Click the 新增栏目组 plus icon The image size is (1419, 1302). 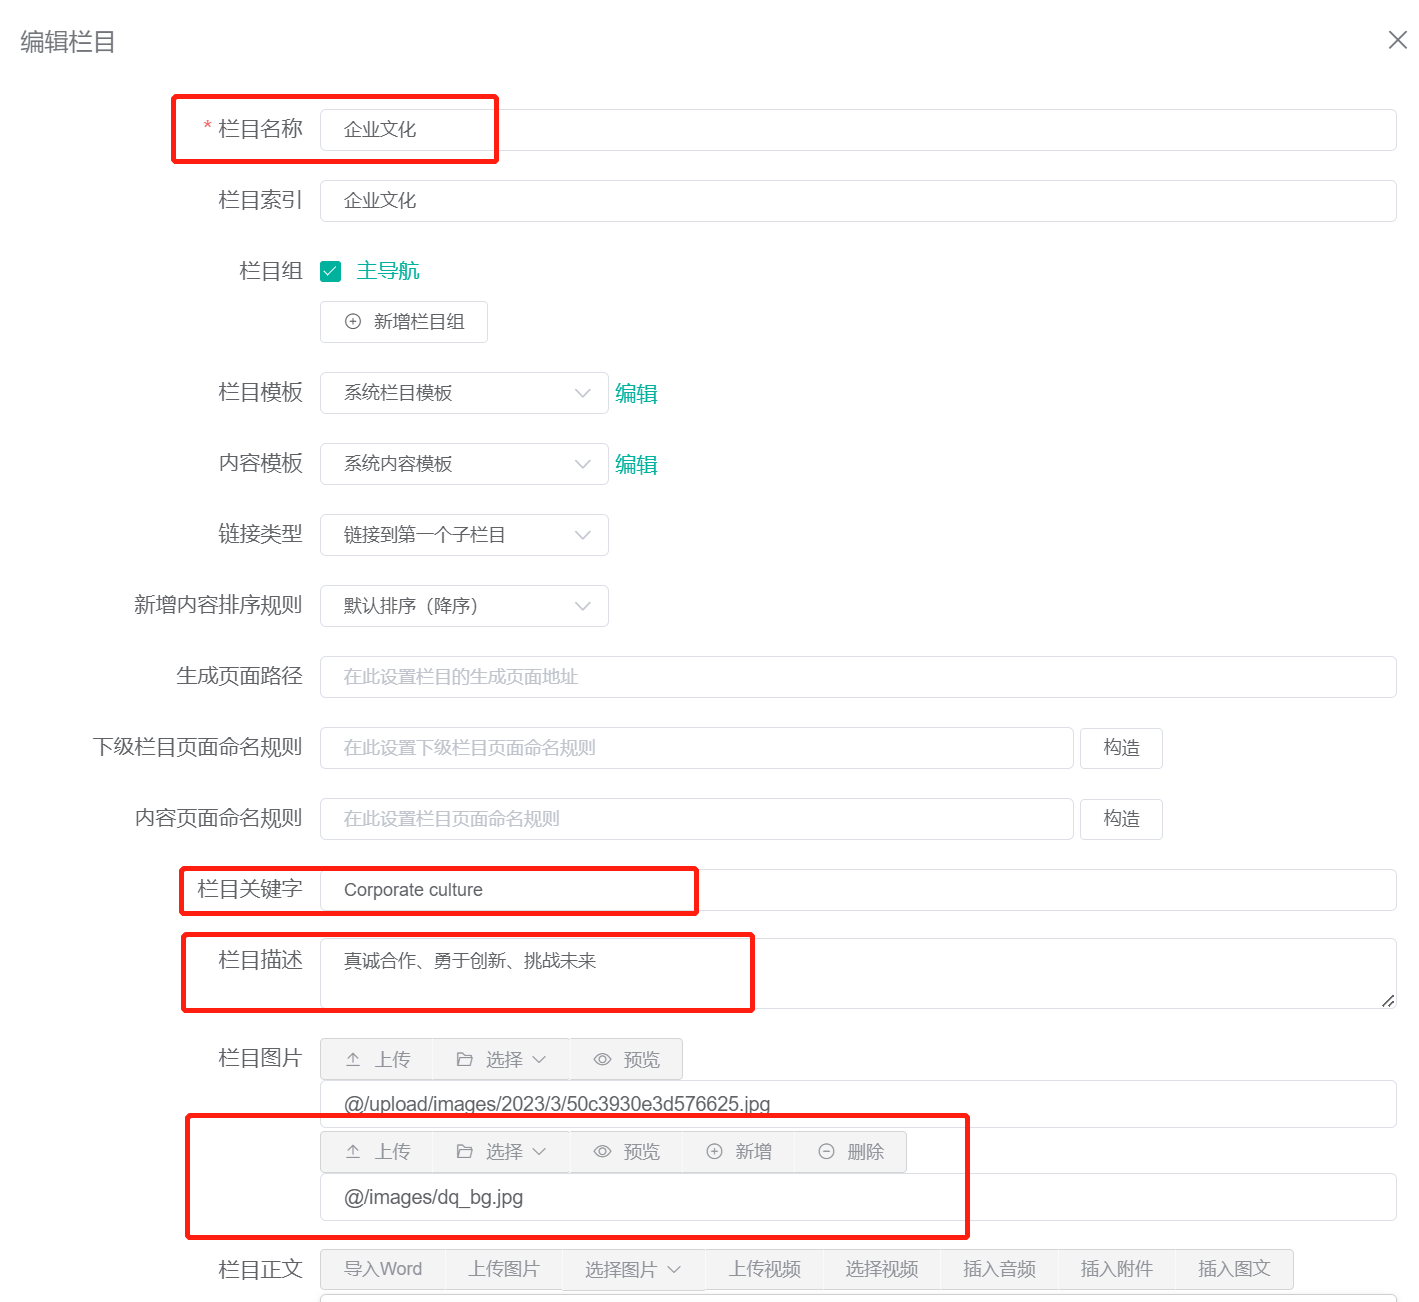(x=351, y=321)
